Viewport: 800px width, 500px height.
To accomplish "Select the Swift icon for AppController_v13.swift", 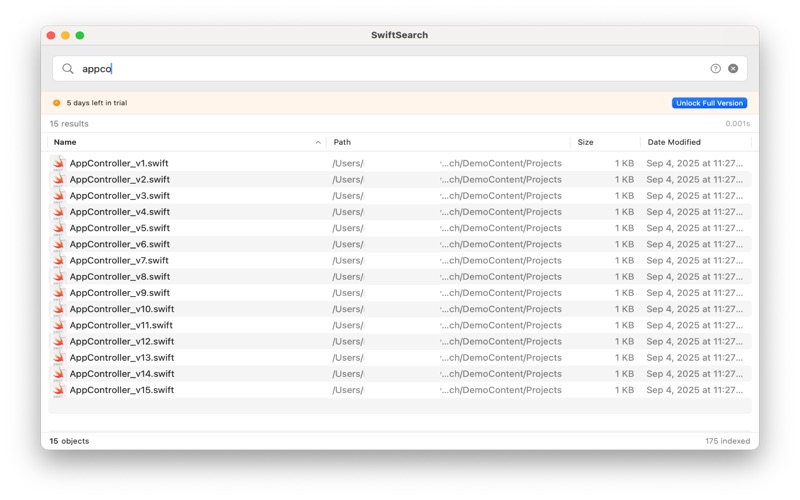I will point(59,358).
